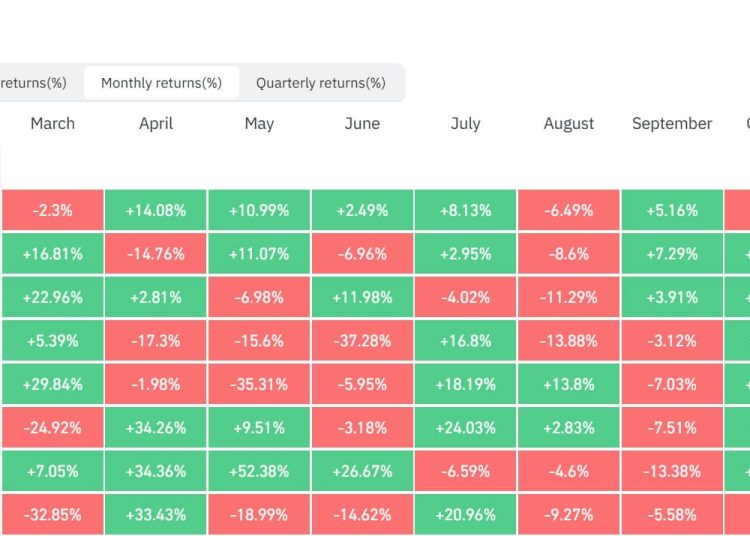Viewport: 750px width, 536px height.
Task: Select the September column header
Action: 672,124
